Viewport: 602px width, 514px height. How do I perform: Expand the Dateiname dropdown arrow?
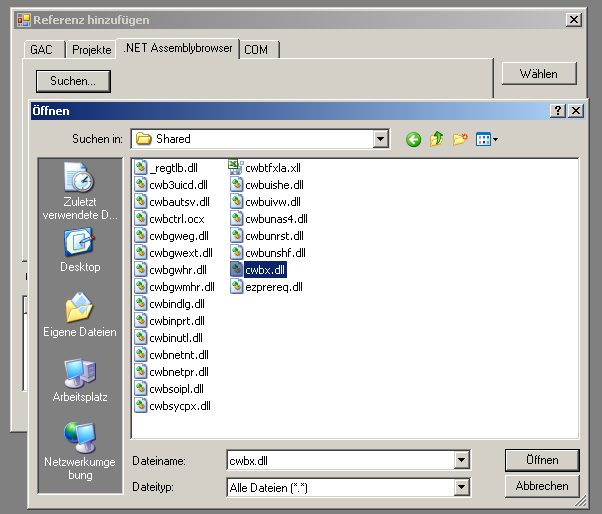pyautogui.click(x=462, y=460)
